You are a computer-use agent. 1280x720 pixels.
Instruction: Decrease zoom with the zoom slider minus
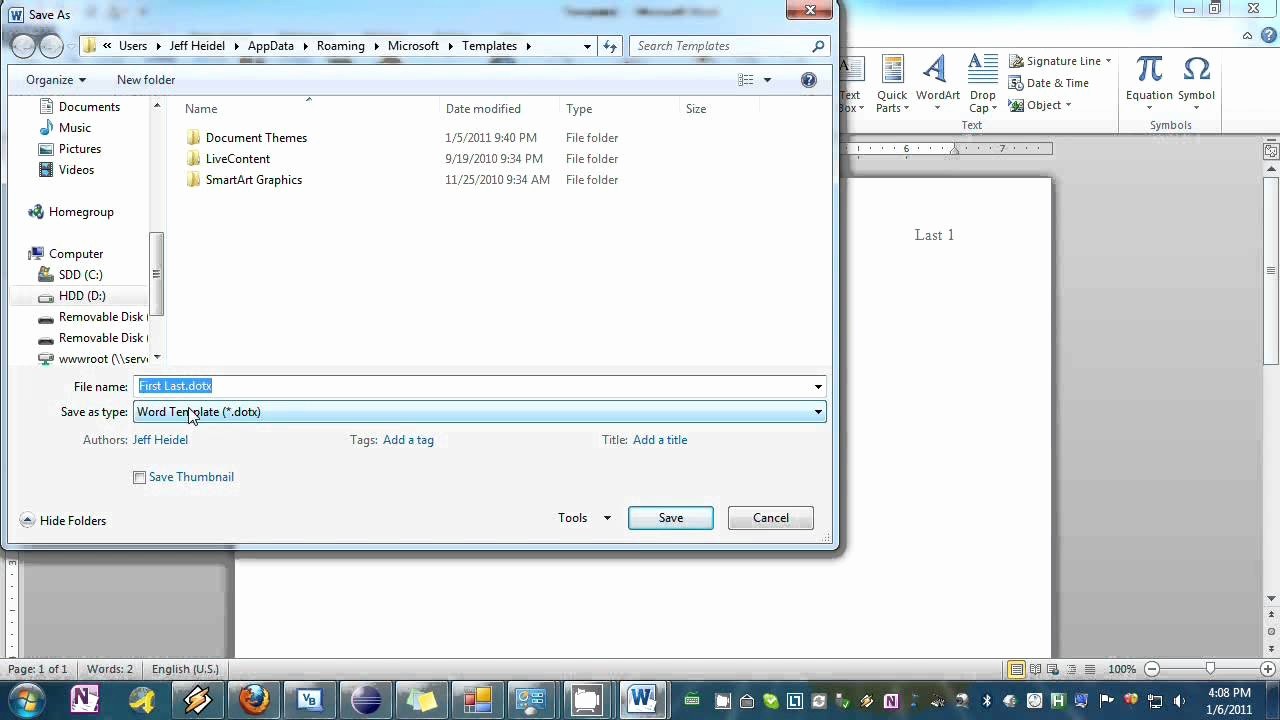pyautogui.click(x=1152, y=669)
